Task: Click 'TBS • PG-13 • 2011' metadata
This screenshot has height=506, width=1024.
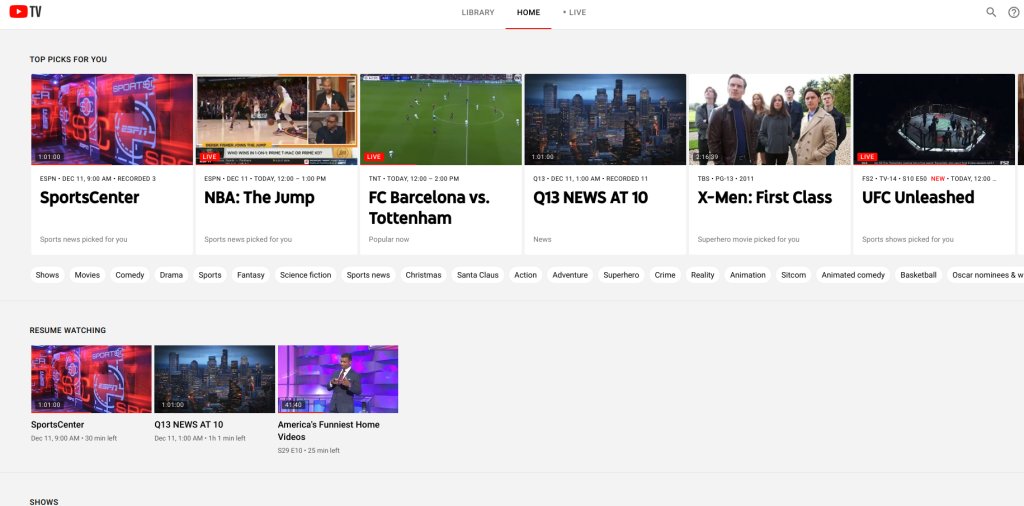Action: 726,178
